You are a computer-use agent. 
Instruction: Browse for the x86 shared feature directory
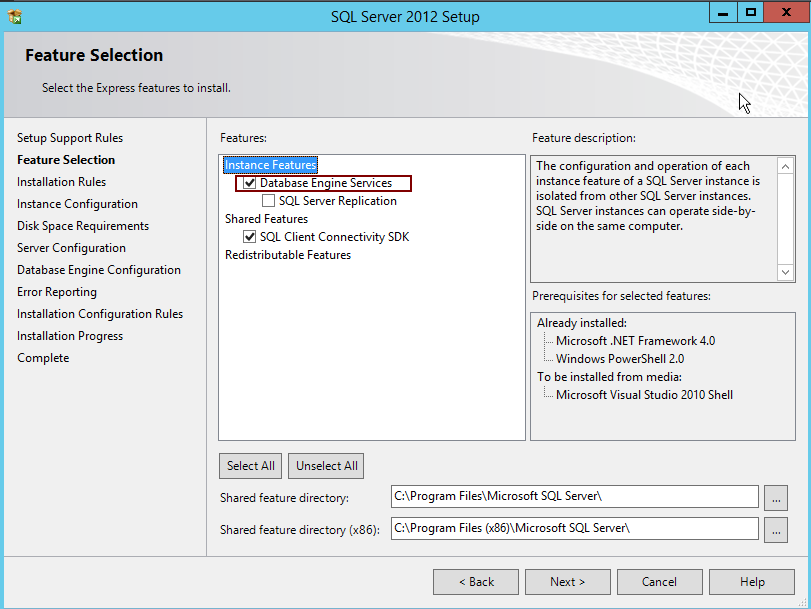pos(775,529)
